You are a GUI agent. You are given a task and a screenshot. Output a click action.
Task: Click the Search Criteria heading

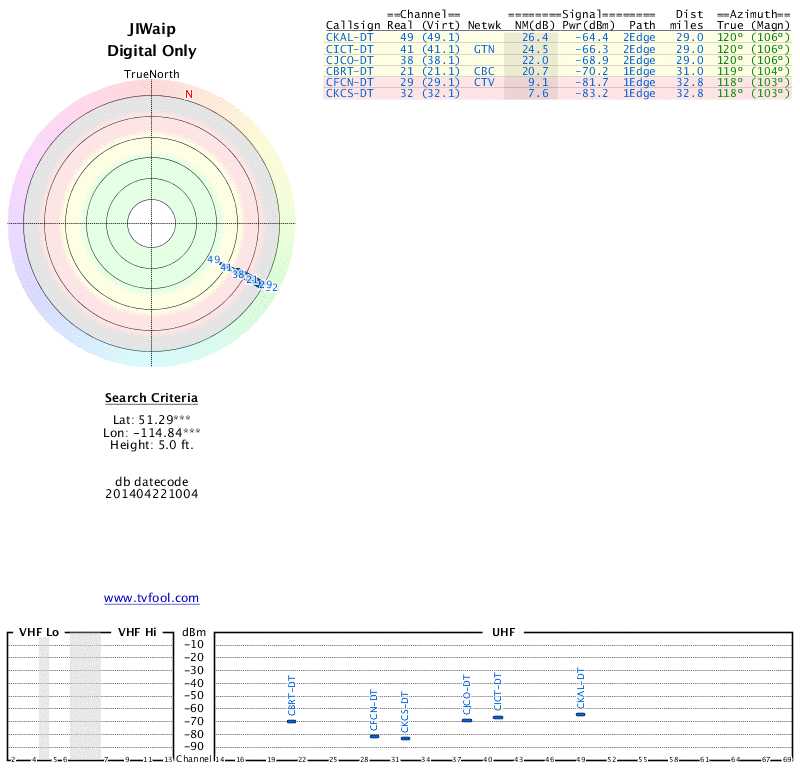point(151,398)
